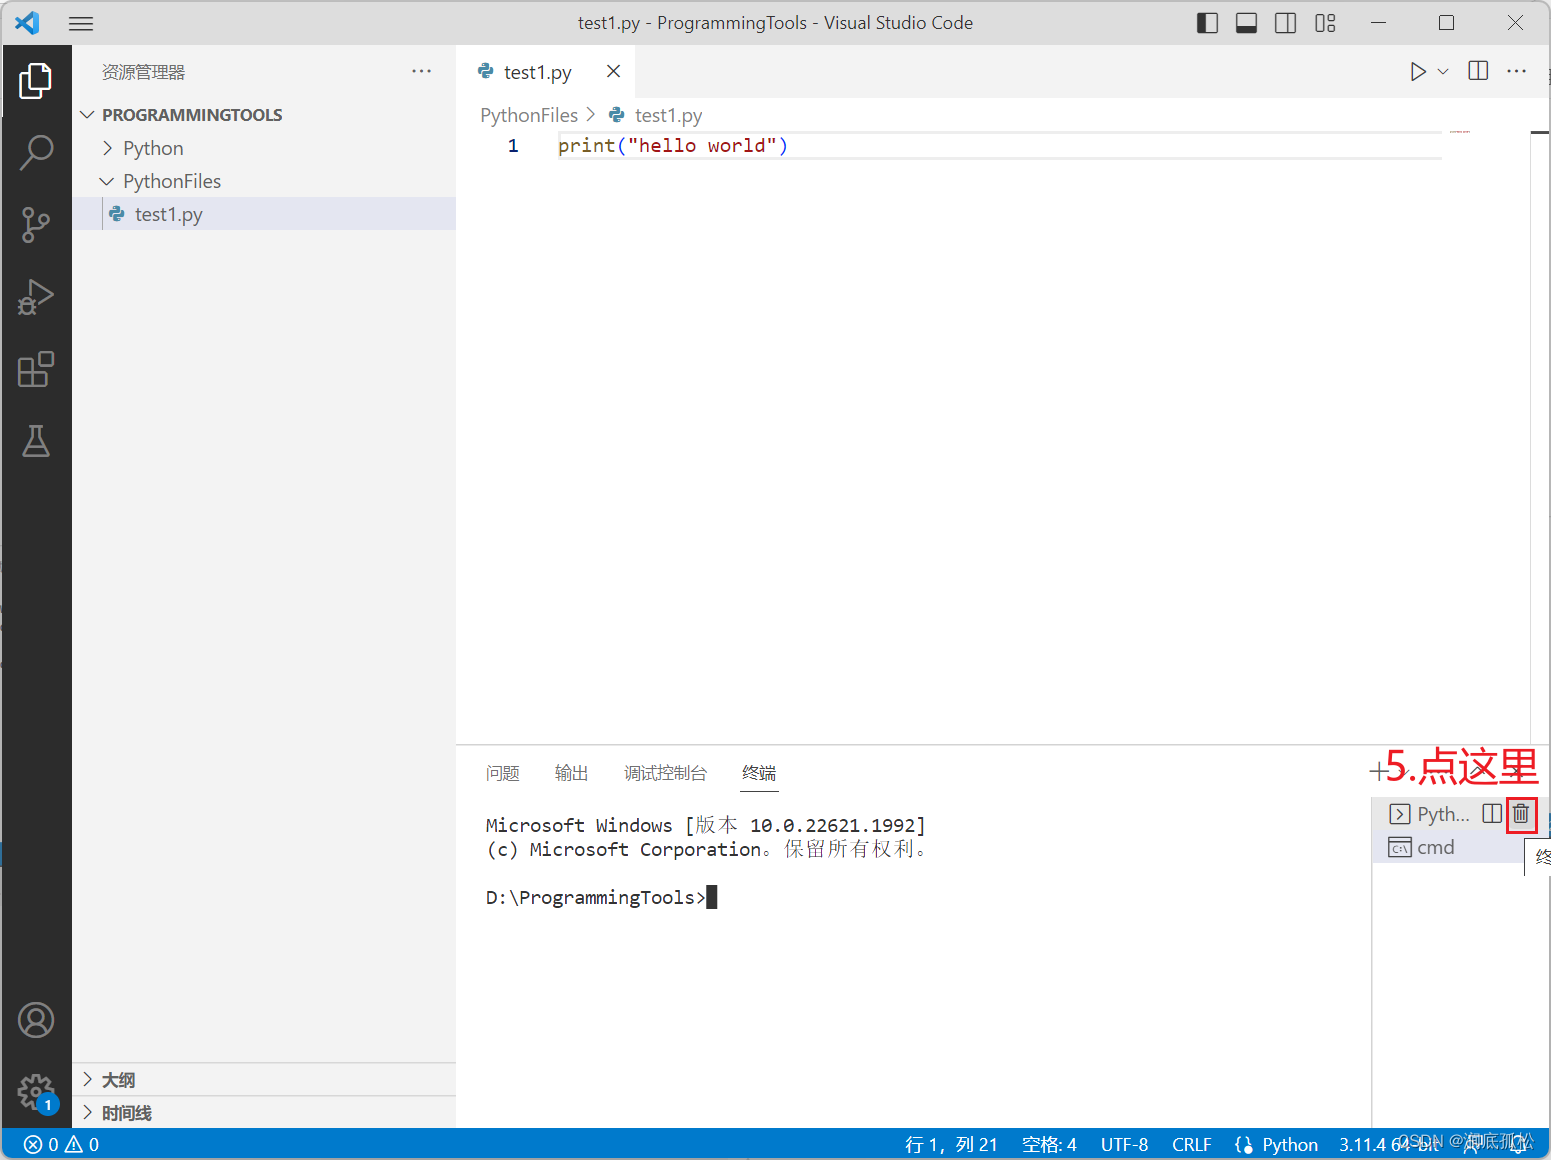Click CRLF line ending status item

[1191, 1144]
